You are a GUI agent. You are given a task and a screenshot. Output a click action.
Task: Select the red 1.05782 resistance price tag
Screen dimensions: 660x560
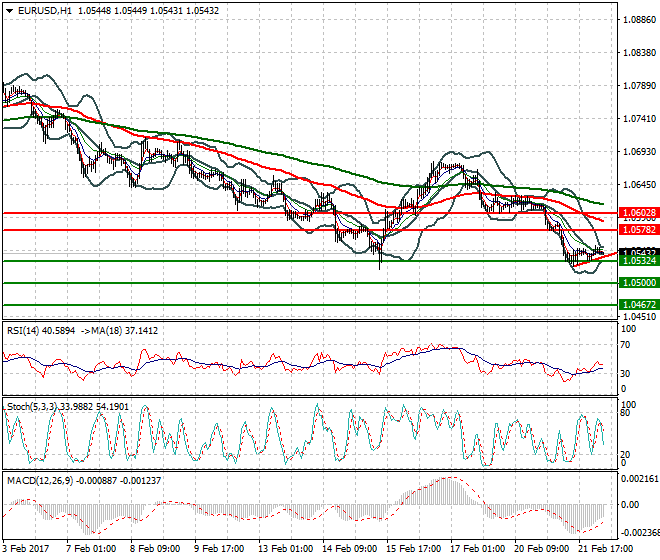[x=638, y=230]
